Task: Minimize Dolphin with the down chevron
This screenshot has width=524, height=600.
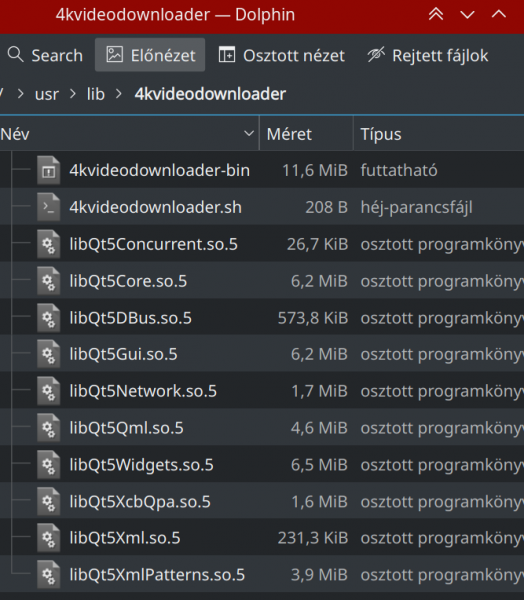Action: (x=467, y=15)
